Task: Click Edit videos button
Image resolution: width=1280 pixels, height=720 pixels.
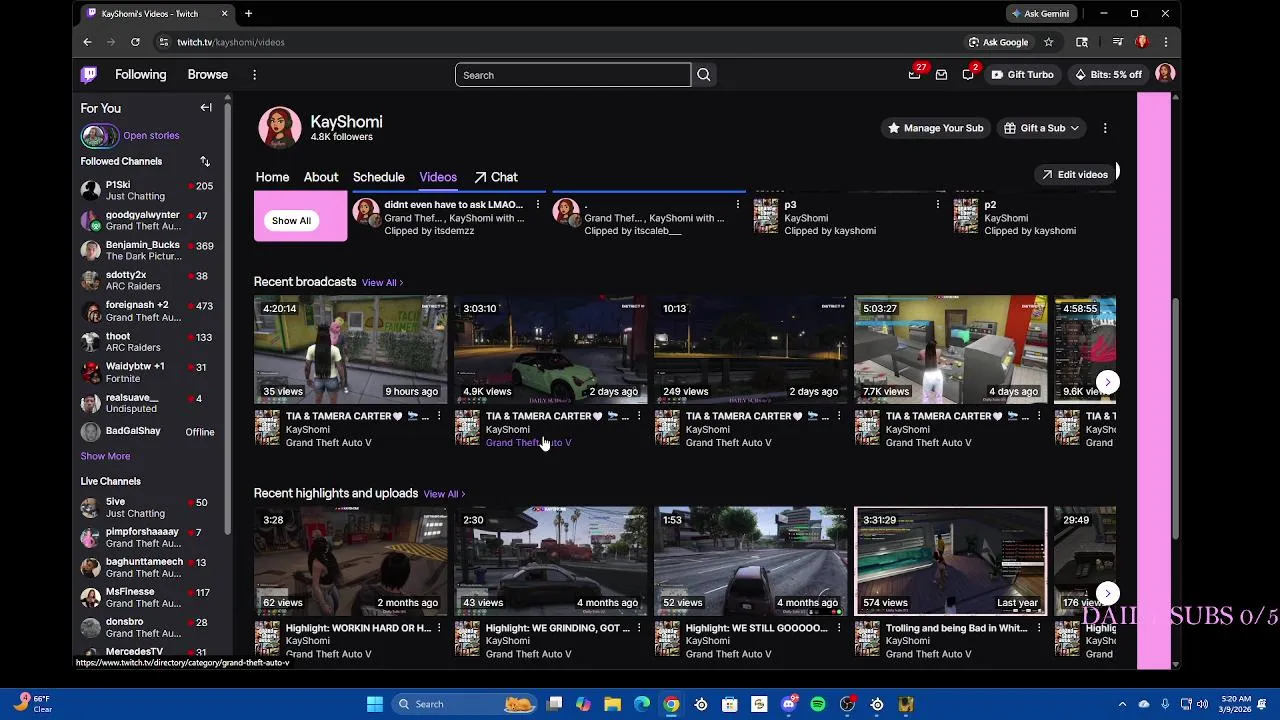Action: coord(1074,174)
